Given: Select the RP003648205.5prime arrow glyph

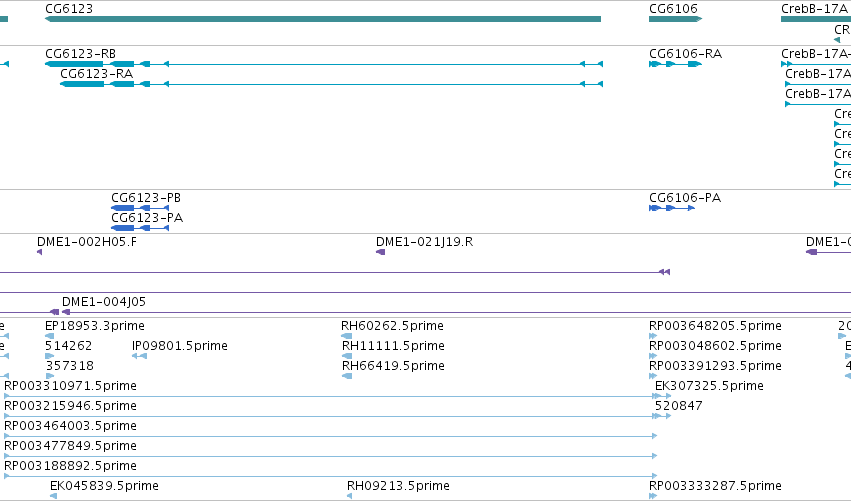Looking at the screenshot, I should 653,336.
